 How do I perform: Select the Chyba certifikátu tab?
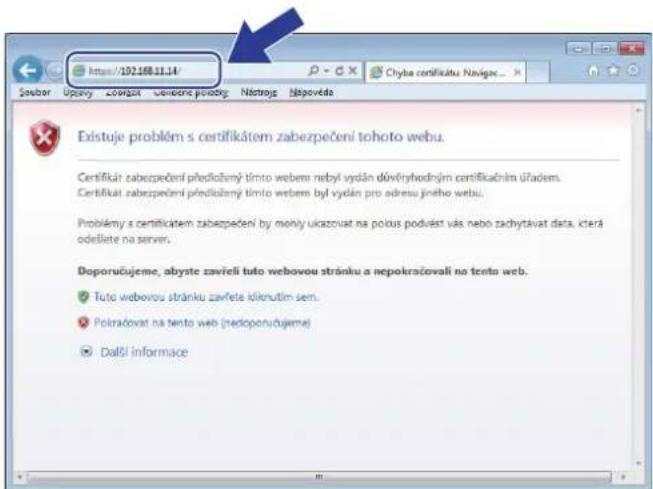(445, 72)
